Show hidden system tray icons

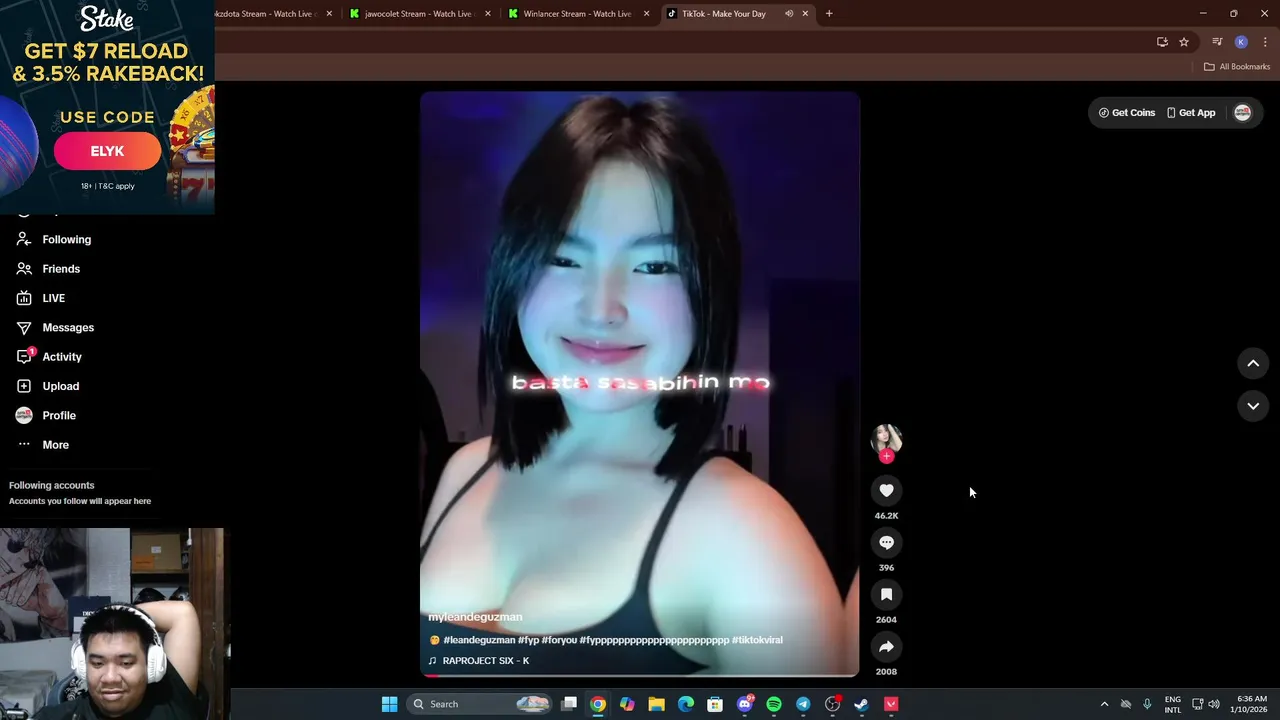(1104, 704)
